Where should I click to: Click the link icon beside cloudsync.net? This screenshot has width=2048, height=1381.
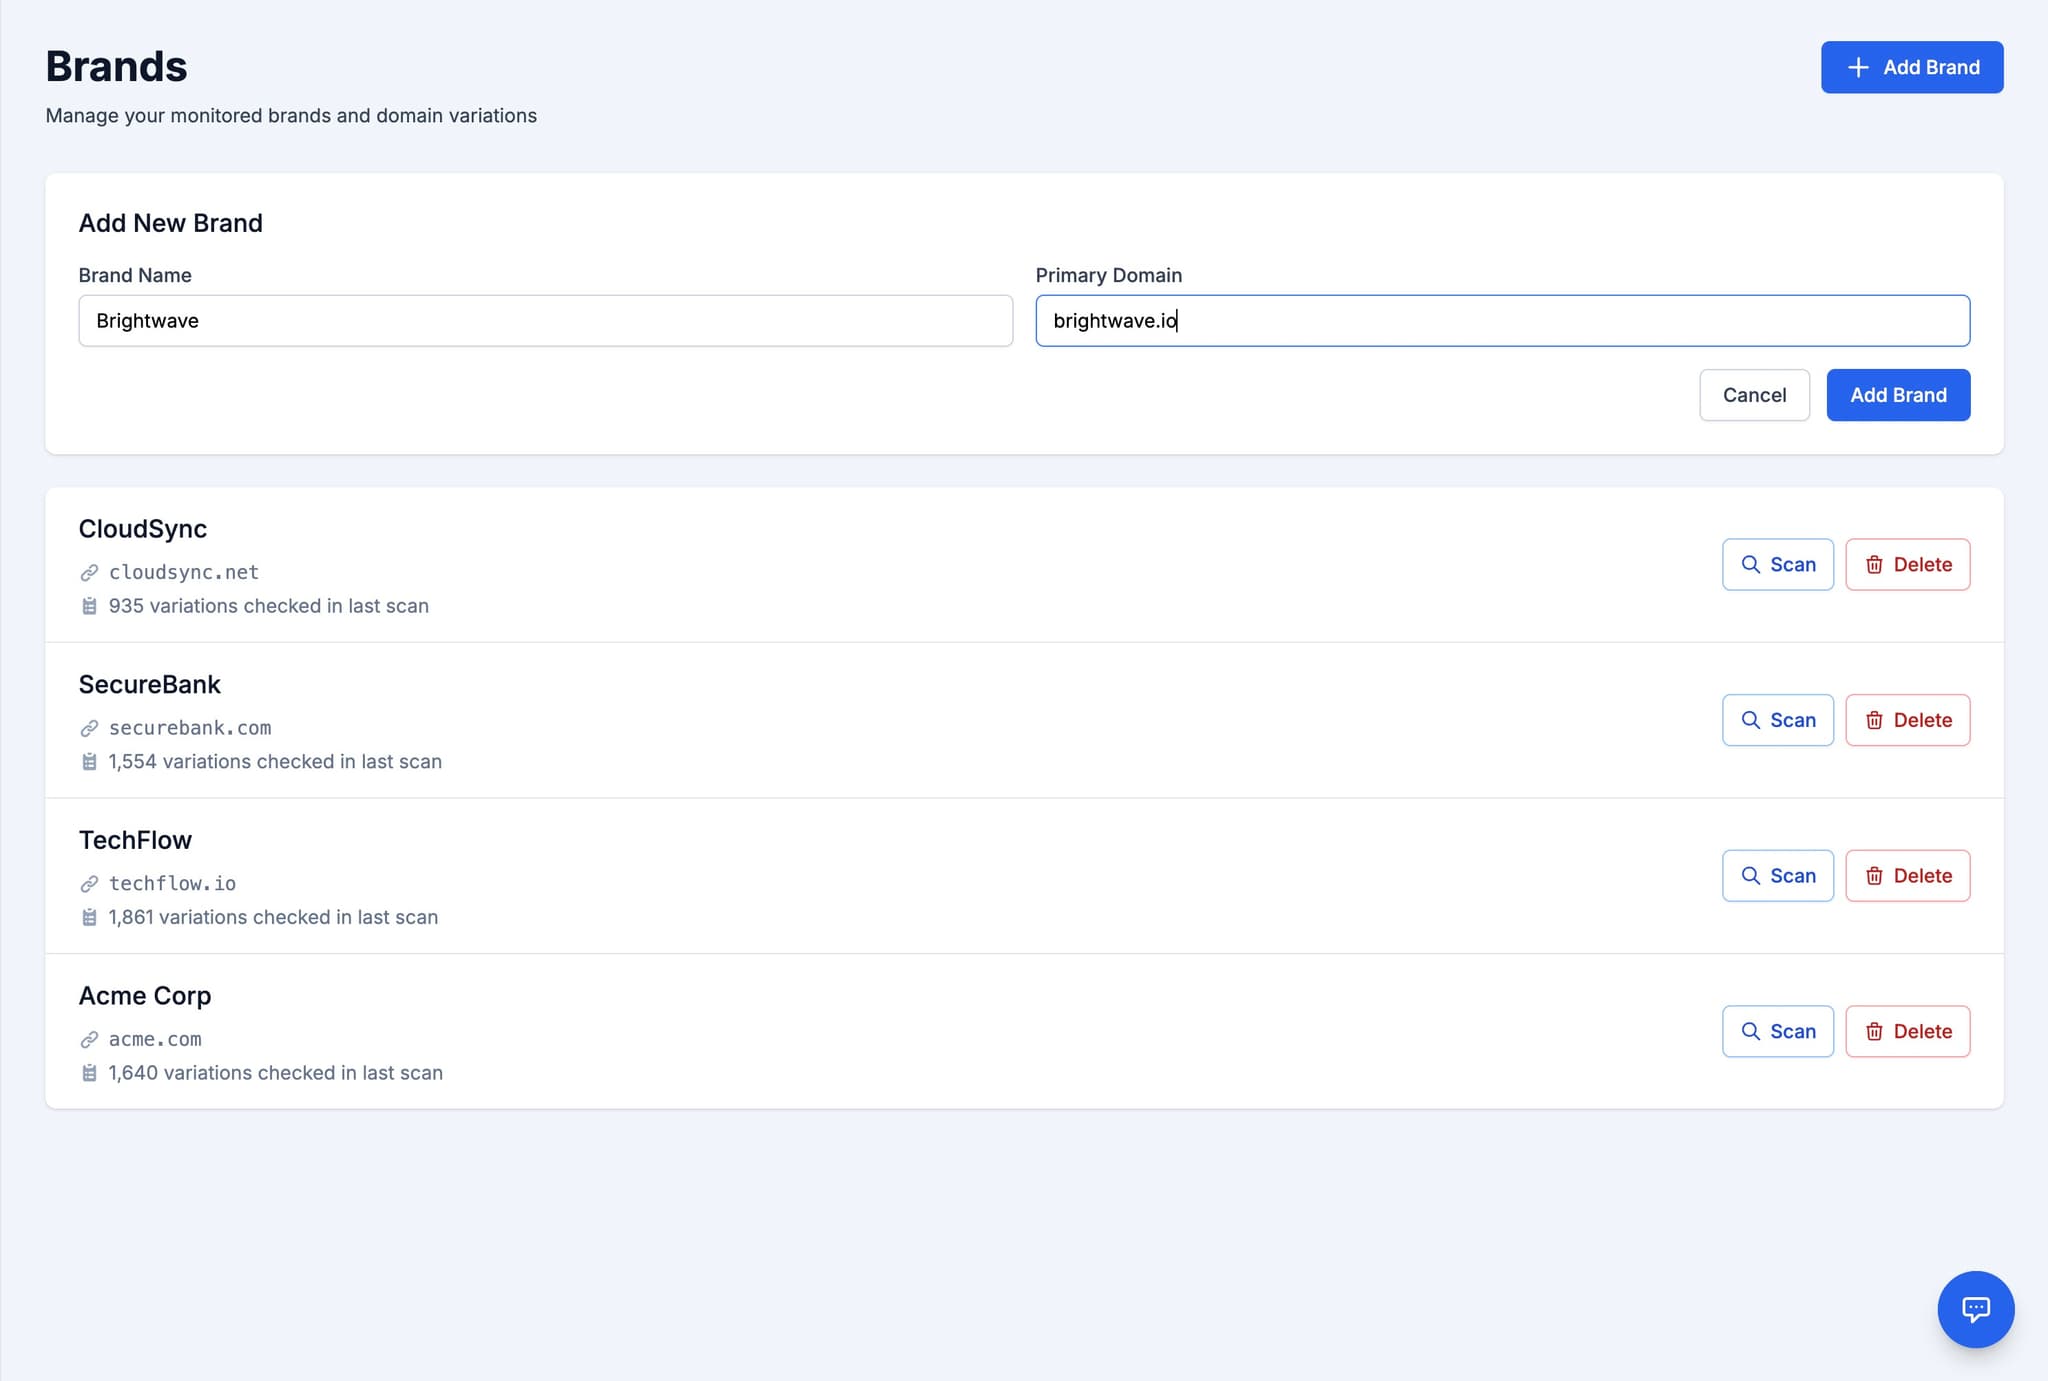(x=89, y=572)
